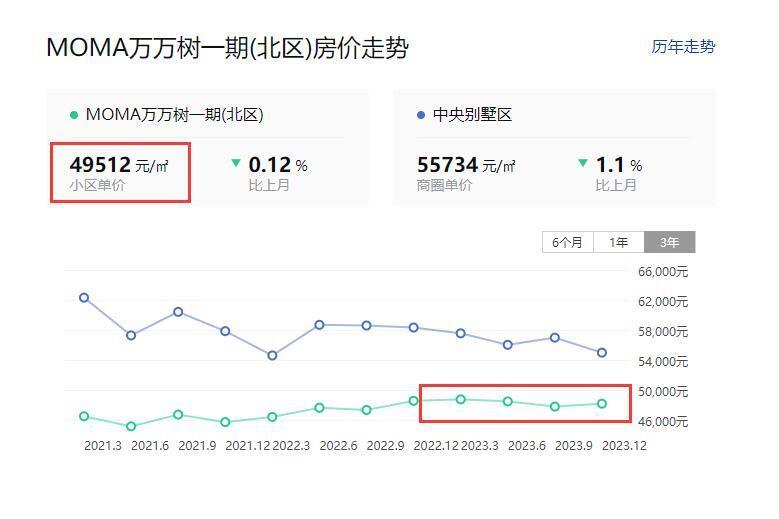This screenshot has width=779, height=519.
Task: Click the 2023.12 date label
Action: click(x=624, y=445)
